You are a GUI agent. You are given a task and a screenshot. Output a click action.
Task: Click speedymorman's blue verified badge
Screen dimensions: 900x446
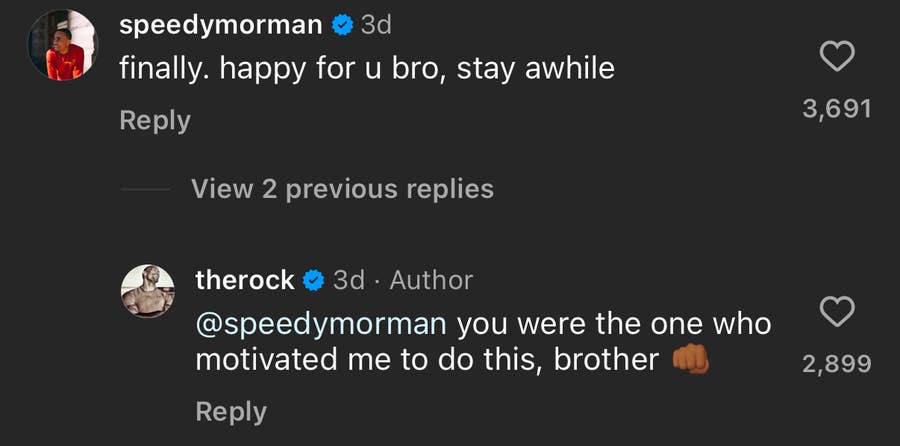click(x=342, y=27)
